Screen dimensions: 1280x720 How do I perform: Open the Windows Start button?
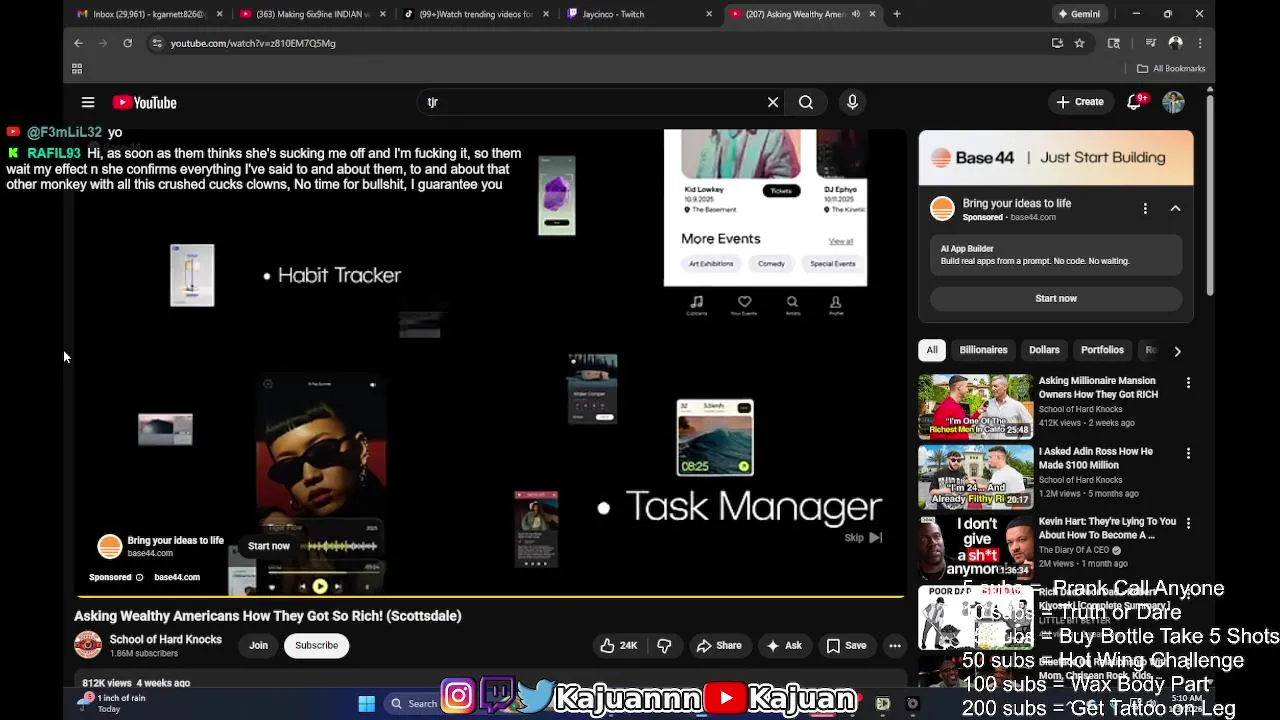tap(366, 703)
